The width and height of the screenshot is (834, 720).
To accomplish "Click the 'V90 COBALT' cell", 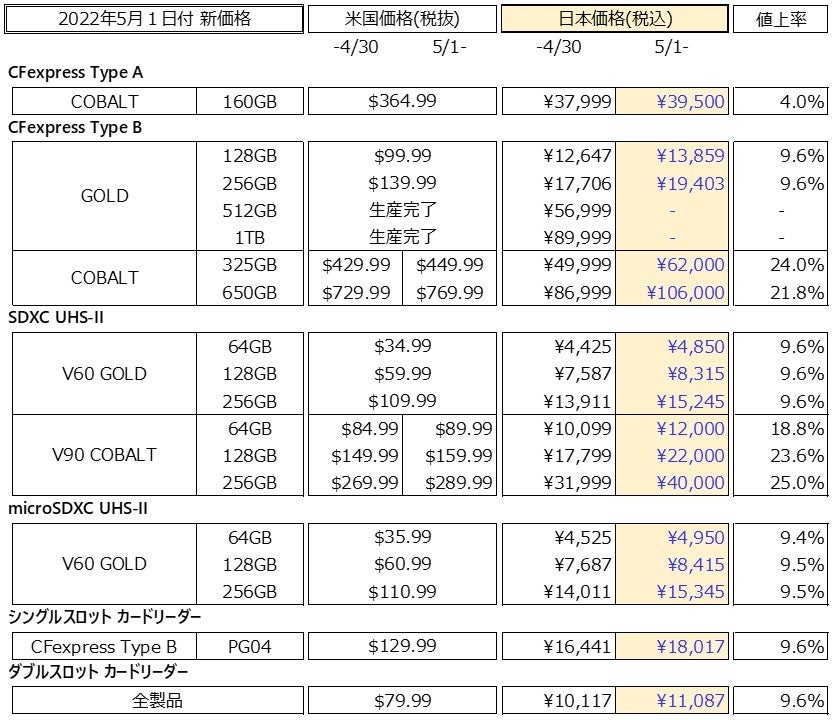I will (x=104, y=455).
